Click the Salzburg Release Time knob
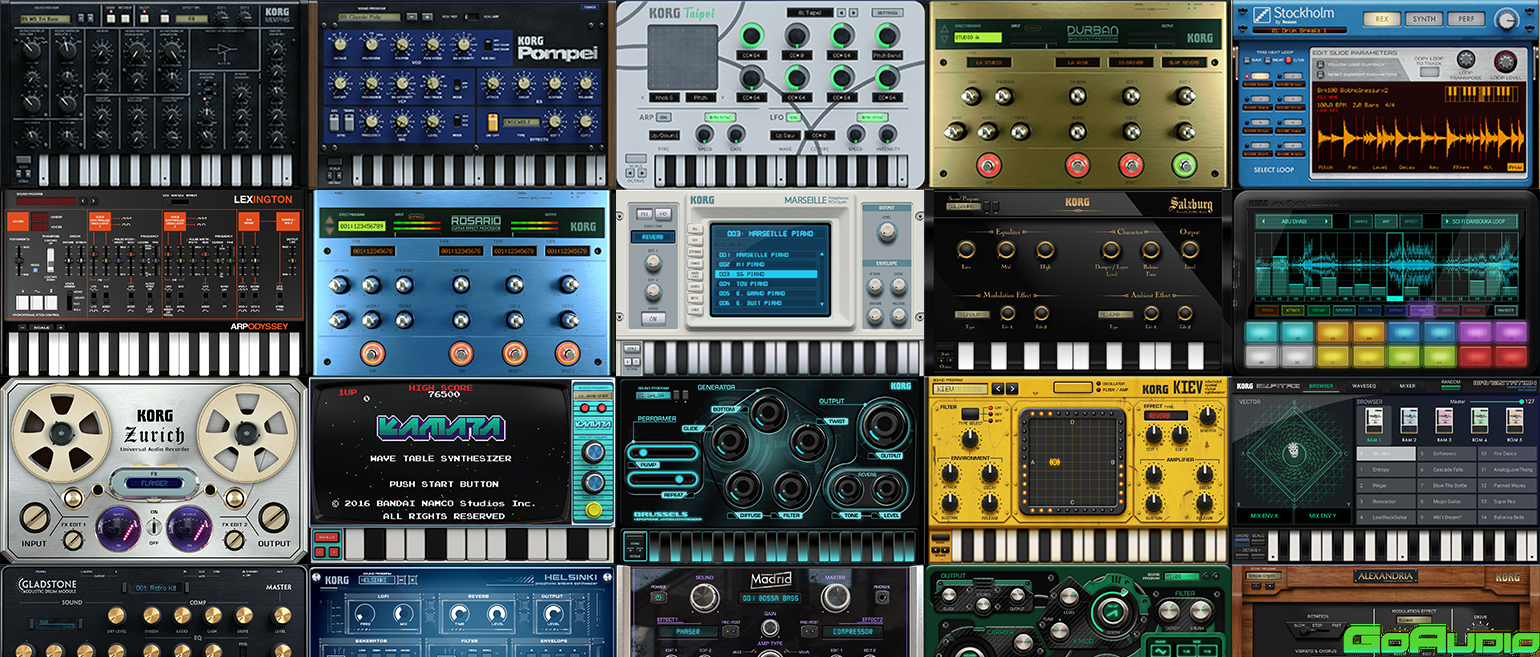 pyautogui.click(x=1151, y=250)
